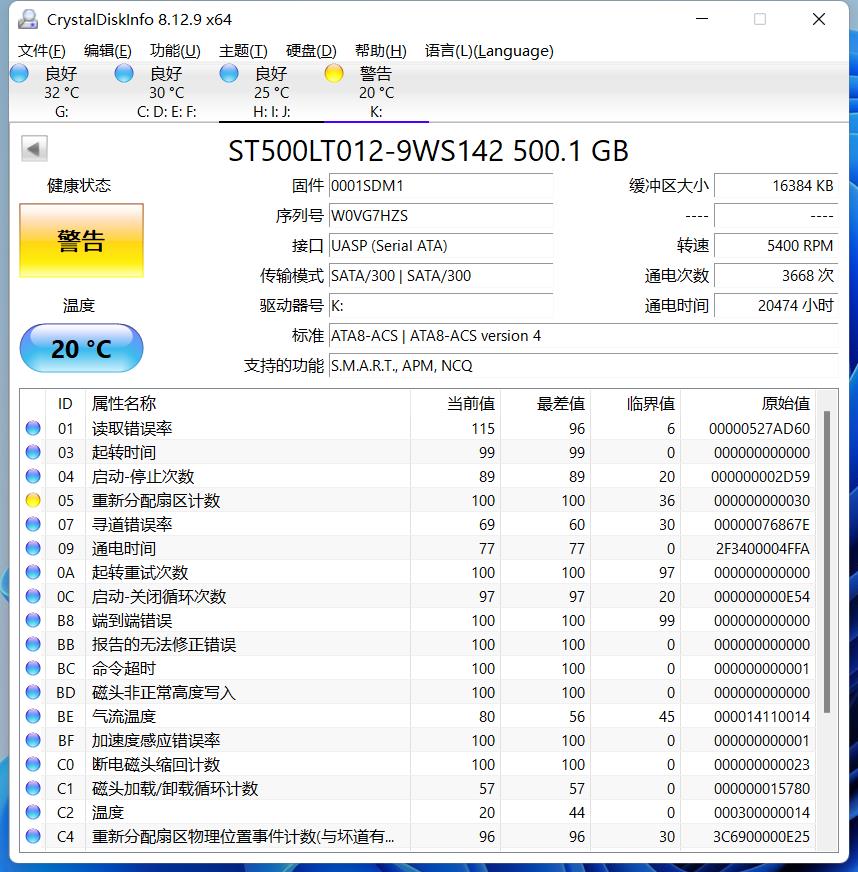The width and height of the screenshot is (858, 872).
Task: Click the 20 °C temperature button
Action: (82, 348)
